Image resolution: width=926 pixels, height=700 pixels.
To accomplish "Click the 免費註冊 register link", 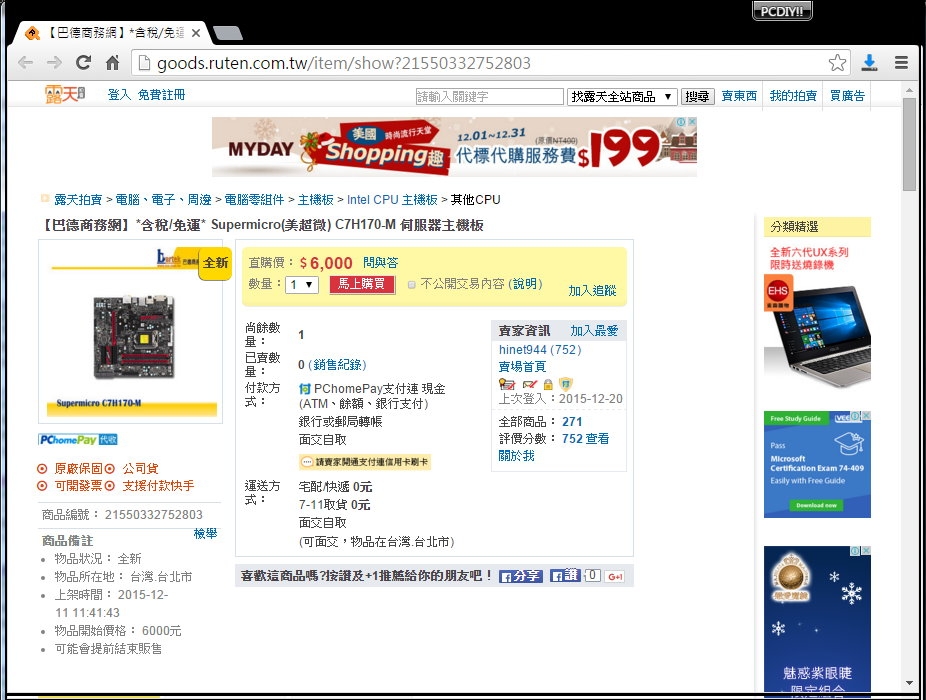I will click(x=161, y=95).
